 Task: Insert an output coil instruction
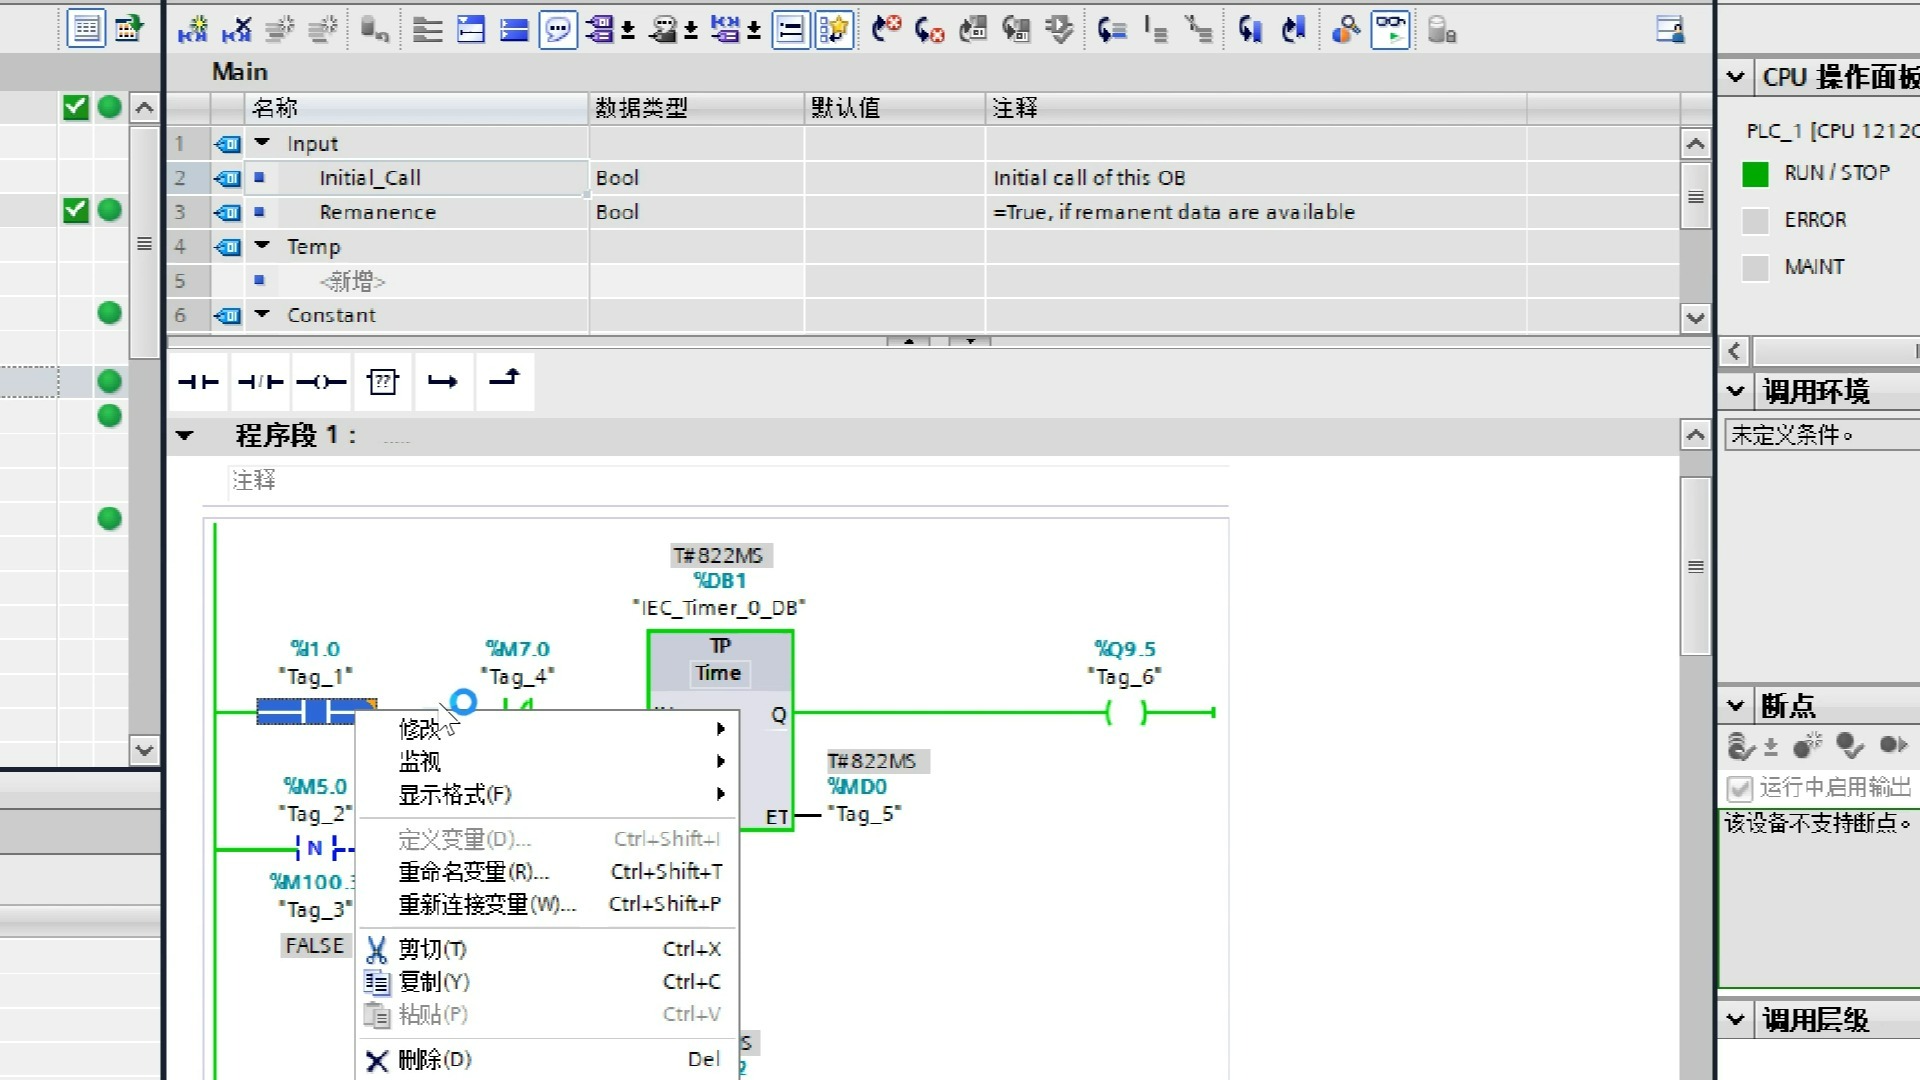(x=321, y=381)
